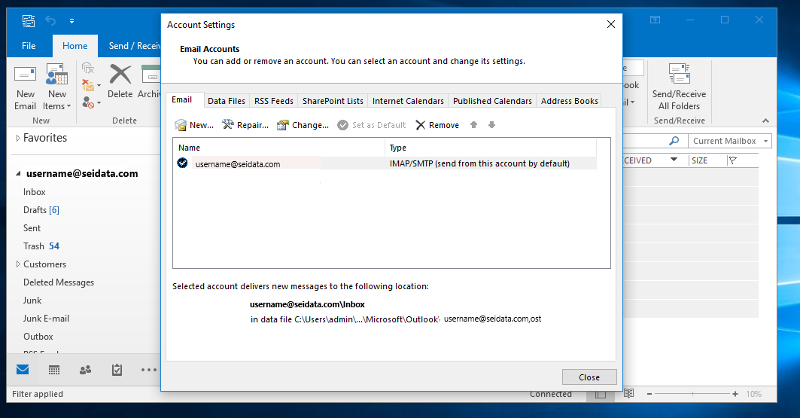
Task: Click the Send/Receive All Folders icon
Action: [678, 80]
